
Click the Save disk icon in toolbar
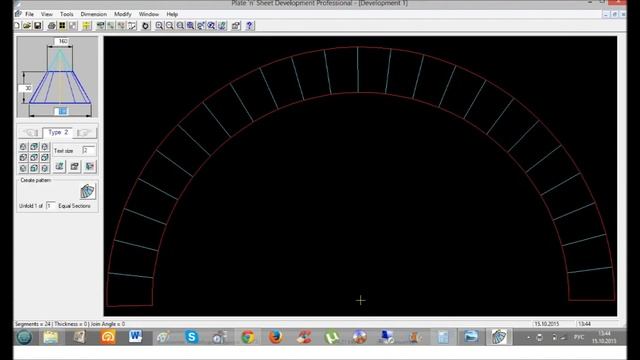(38, 26)
